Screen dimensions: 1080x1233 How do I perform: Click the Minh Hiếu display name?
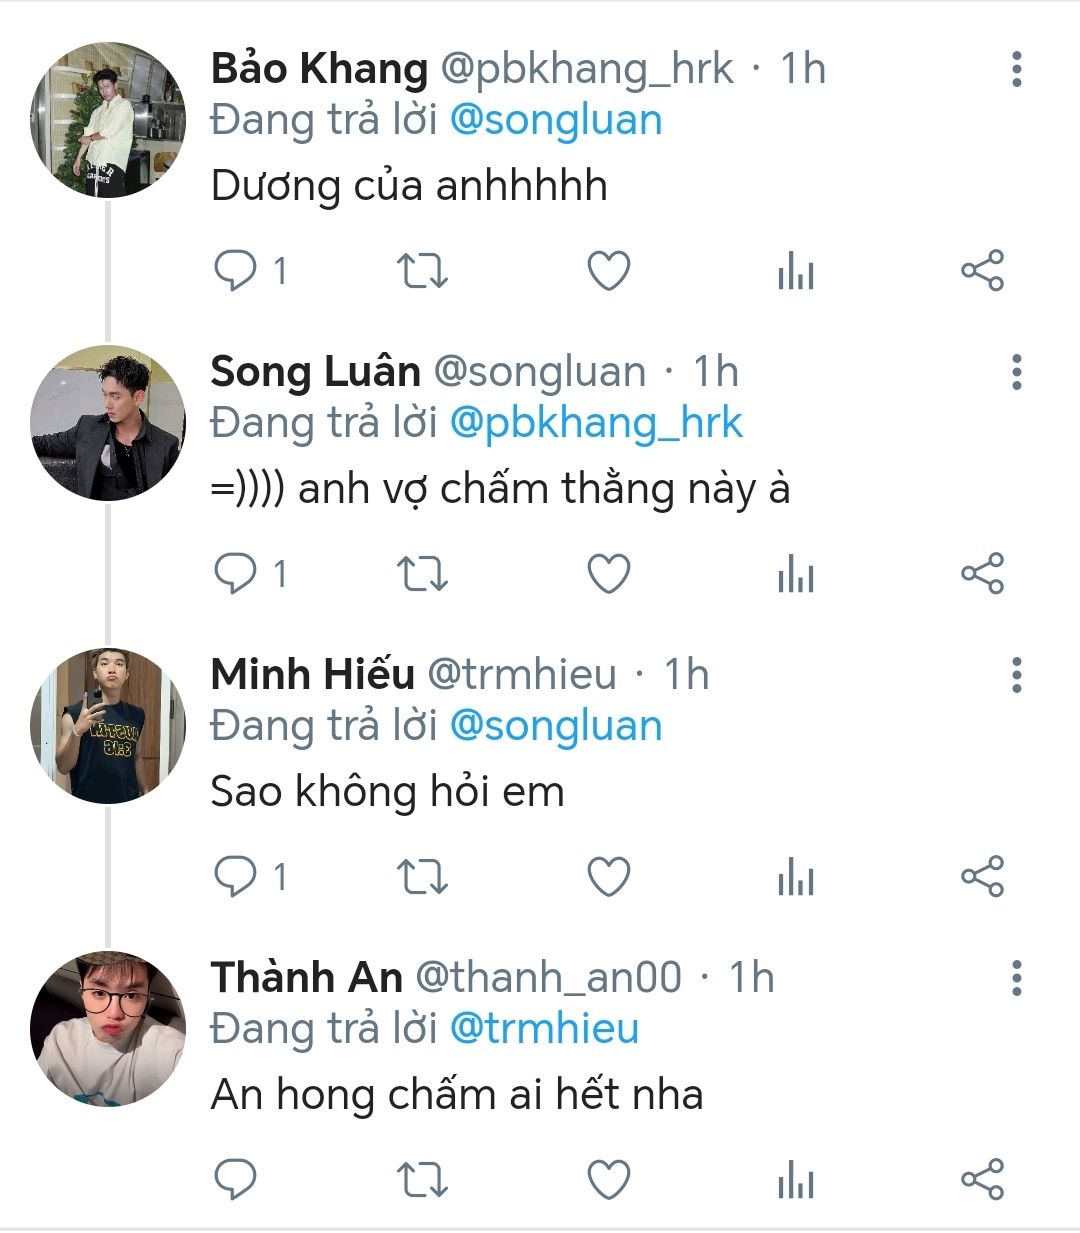coord(312,675)
